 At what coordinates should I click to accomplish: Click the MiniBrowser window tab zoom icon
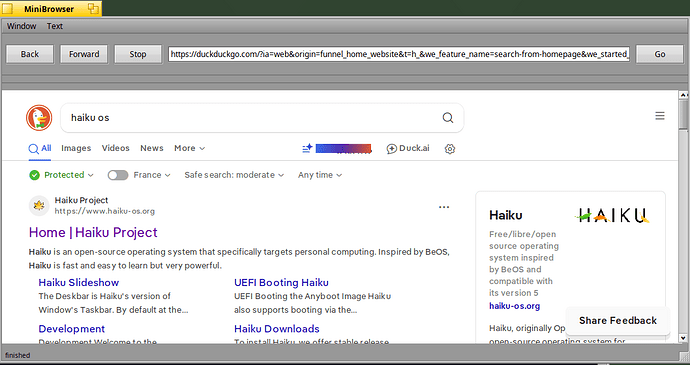click(93, 8)
